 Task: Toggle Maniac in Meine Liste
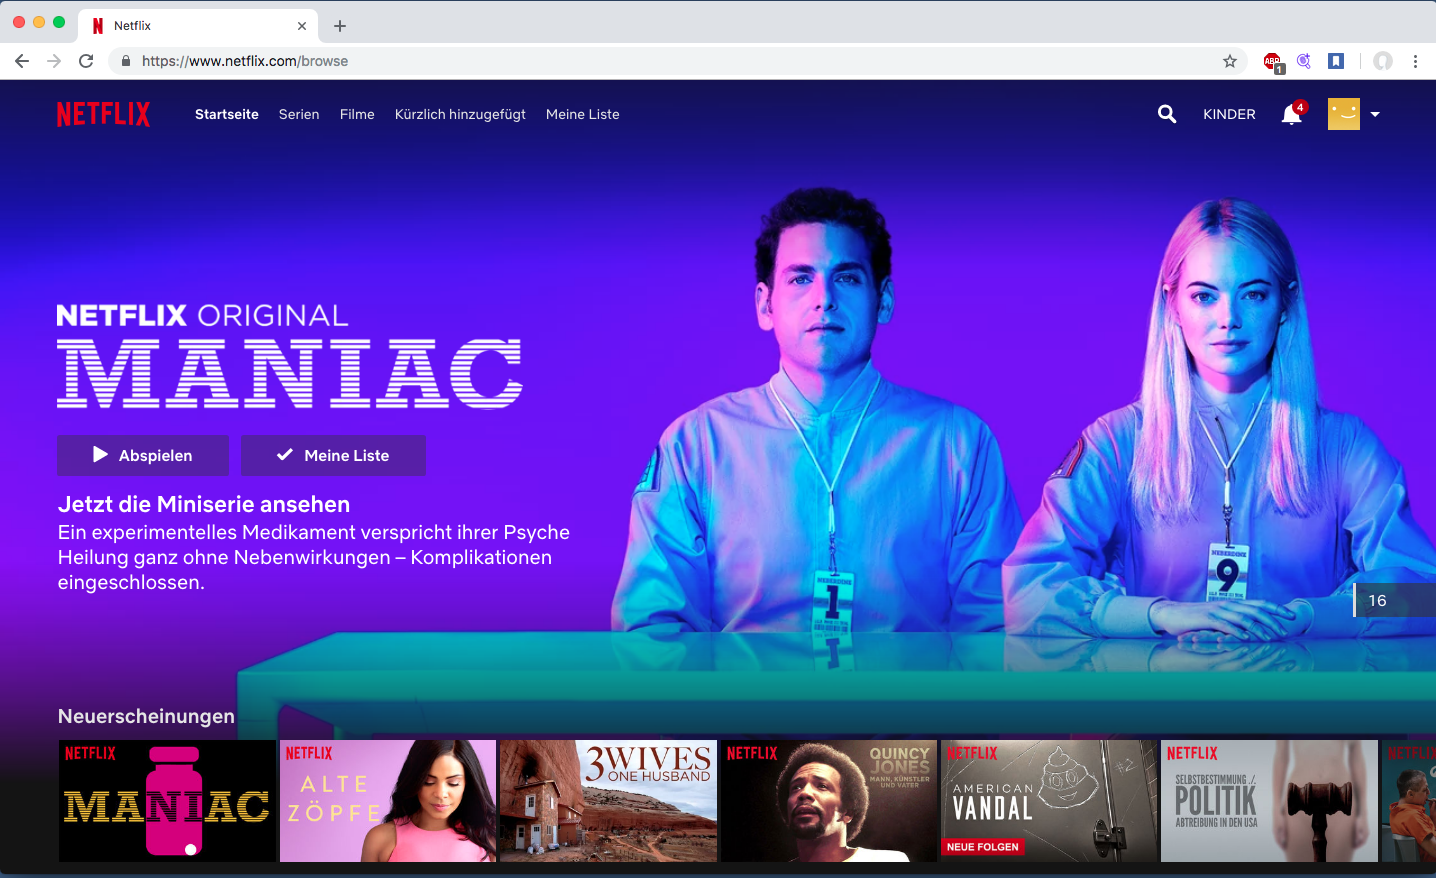point(333,455)
